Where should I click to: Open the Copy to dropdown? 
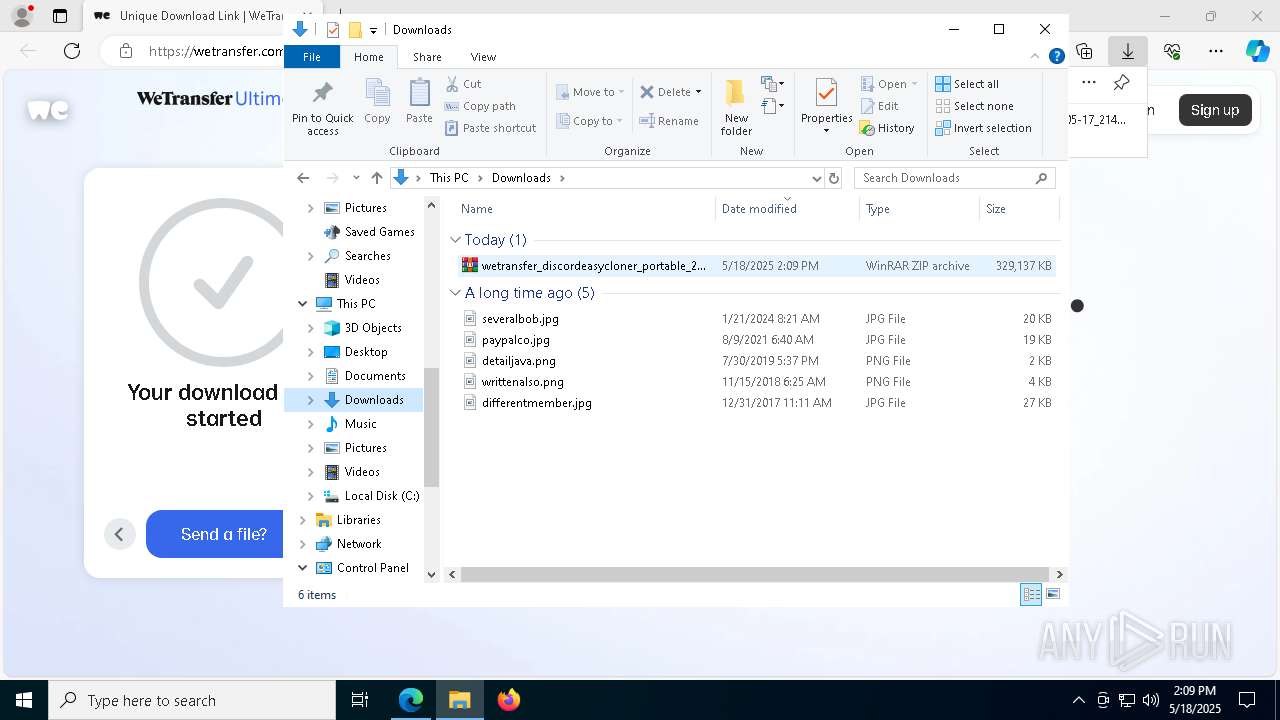click(589, 121)
